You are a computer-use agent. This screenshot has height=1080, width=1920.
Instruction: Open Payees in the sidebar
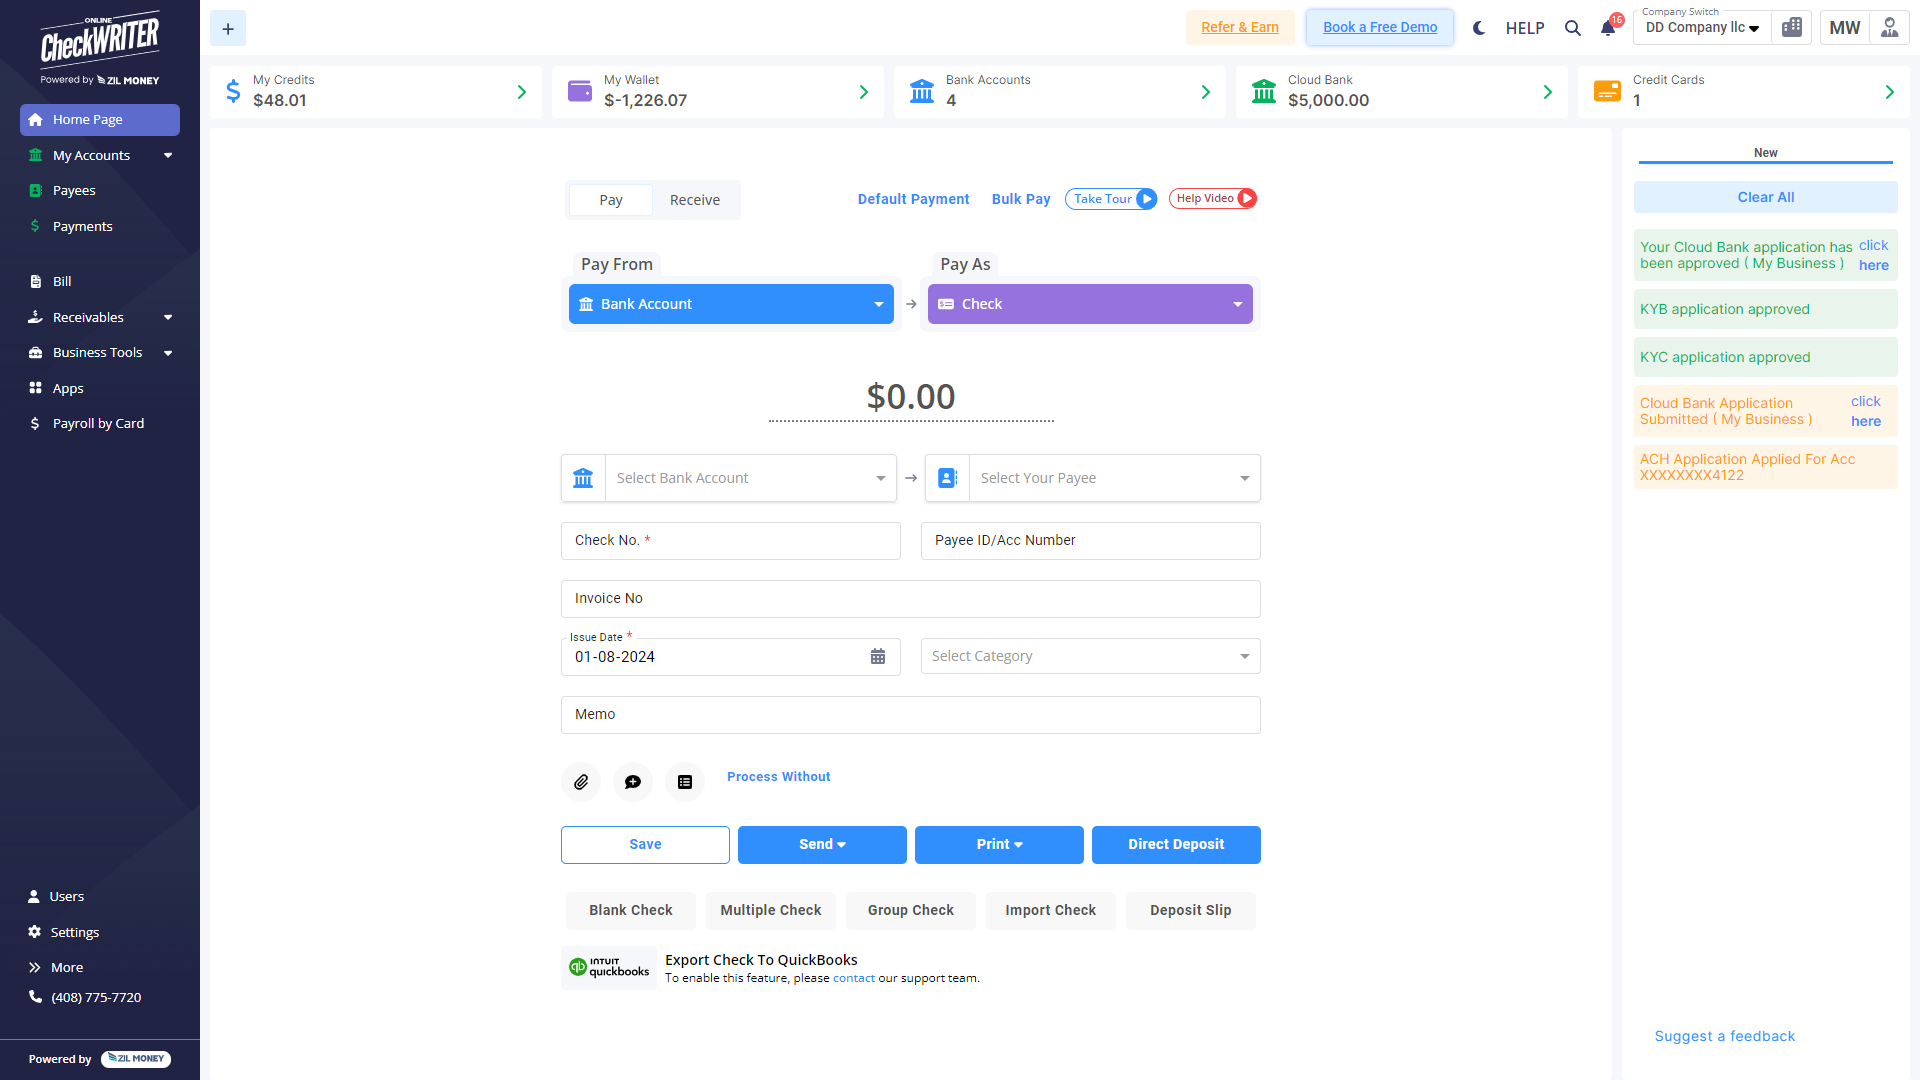[74, 190]
